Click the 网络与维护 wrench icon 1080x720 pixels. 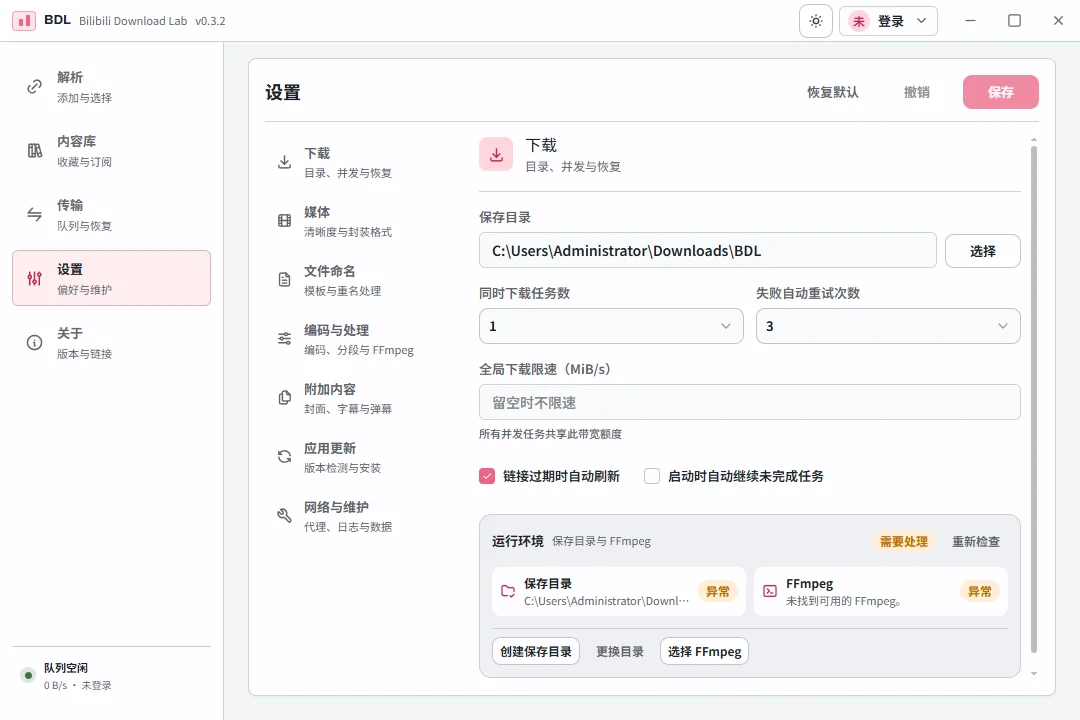pyautogui.click(x=284, y=515)
